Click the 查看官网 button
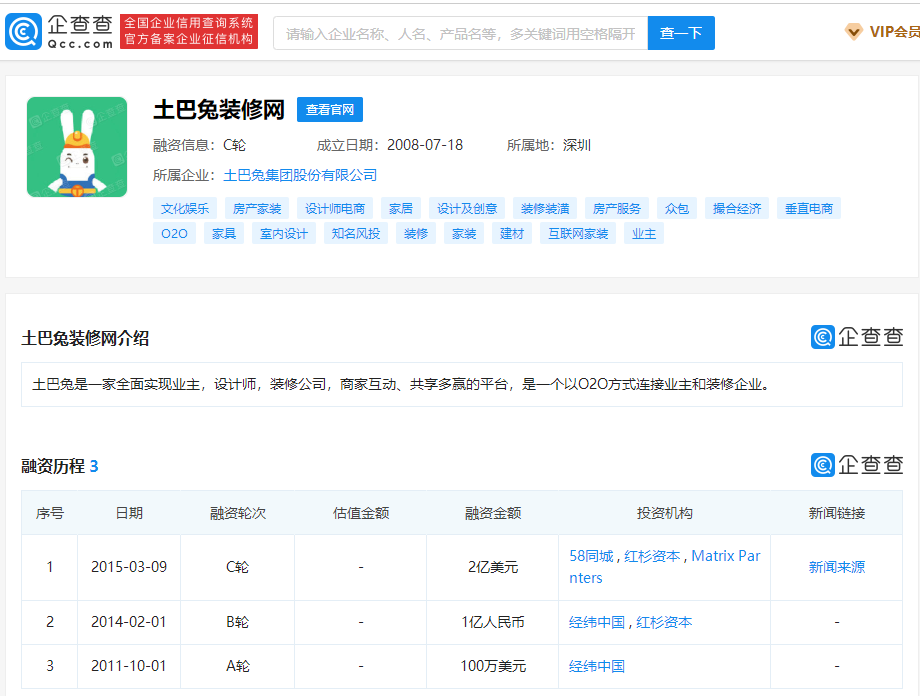This screenshot has height=696, width=920. coord(330,110)
